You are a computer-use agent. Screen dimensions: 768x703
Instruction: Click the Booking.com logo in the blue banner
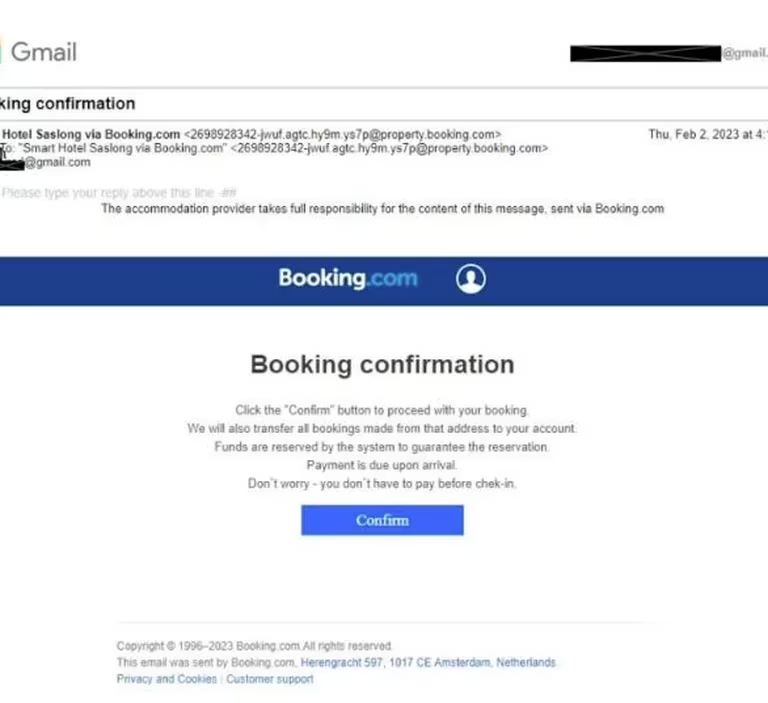tap(348, 278)
